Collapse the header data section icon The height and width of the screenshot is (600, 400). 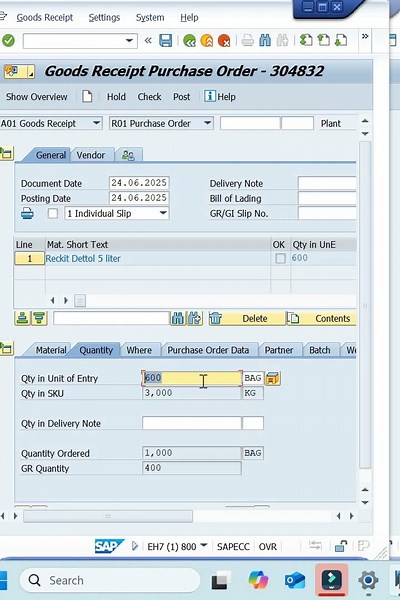[7, 153]
